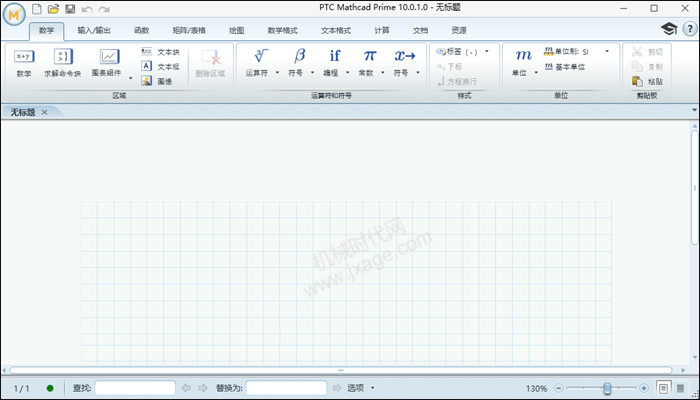
Task: Open a file with the folder icon
Action: coord(53,9)
